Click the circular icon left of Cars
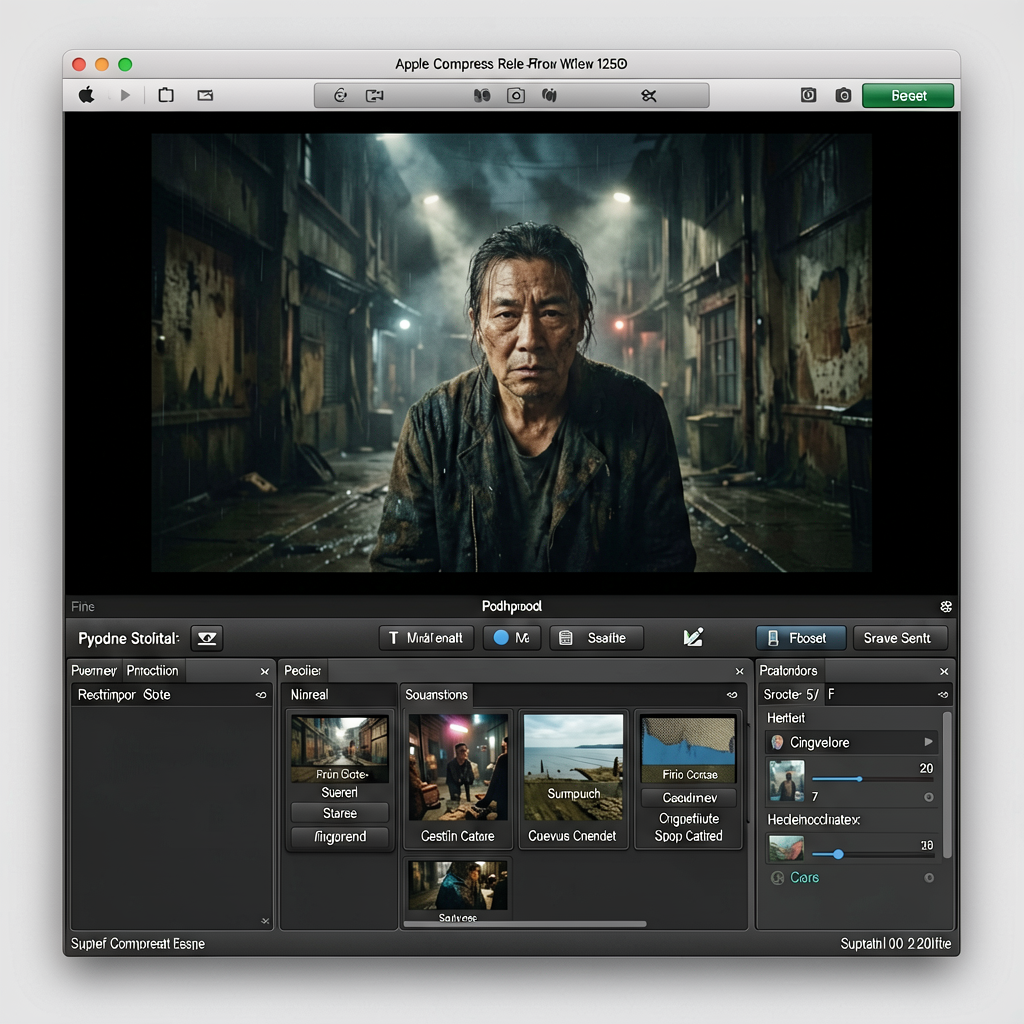 (777, 878)
